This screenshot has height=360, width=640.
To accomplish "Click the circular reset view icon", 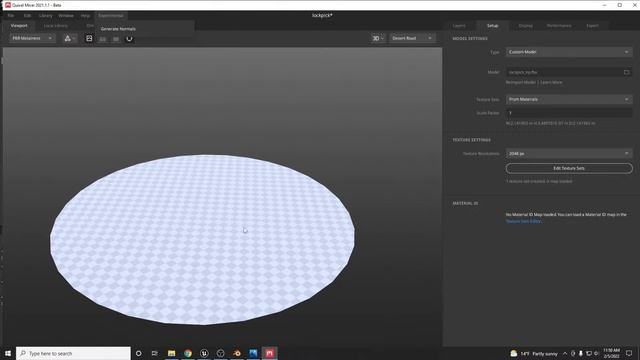I will 129,39.
